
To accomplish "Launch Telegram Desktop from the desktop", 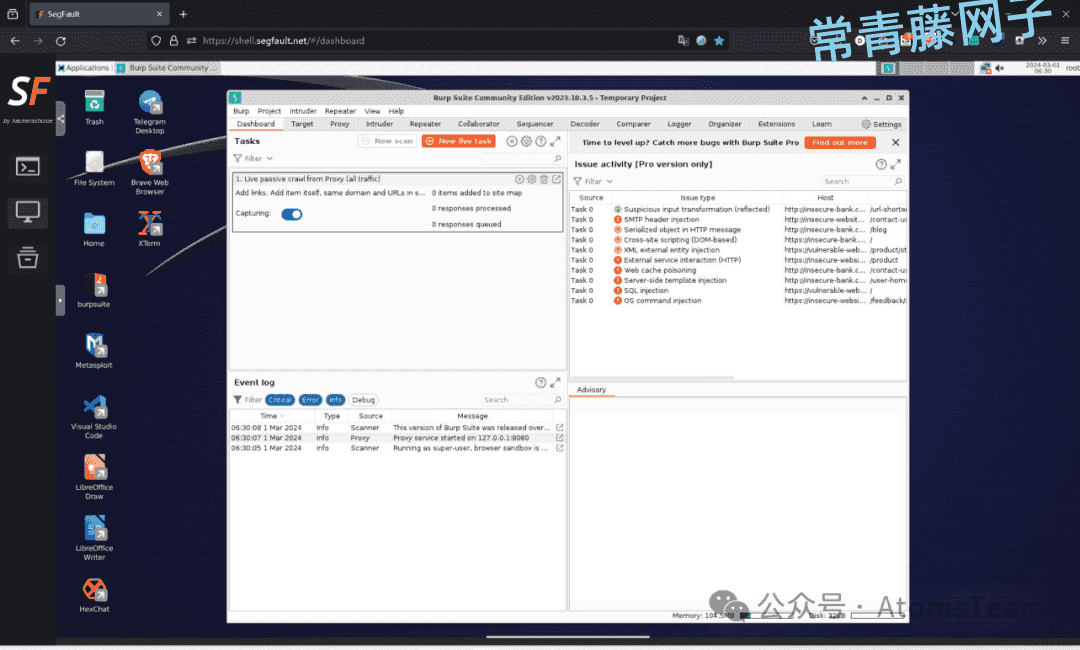I will tap(149, 112).
